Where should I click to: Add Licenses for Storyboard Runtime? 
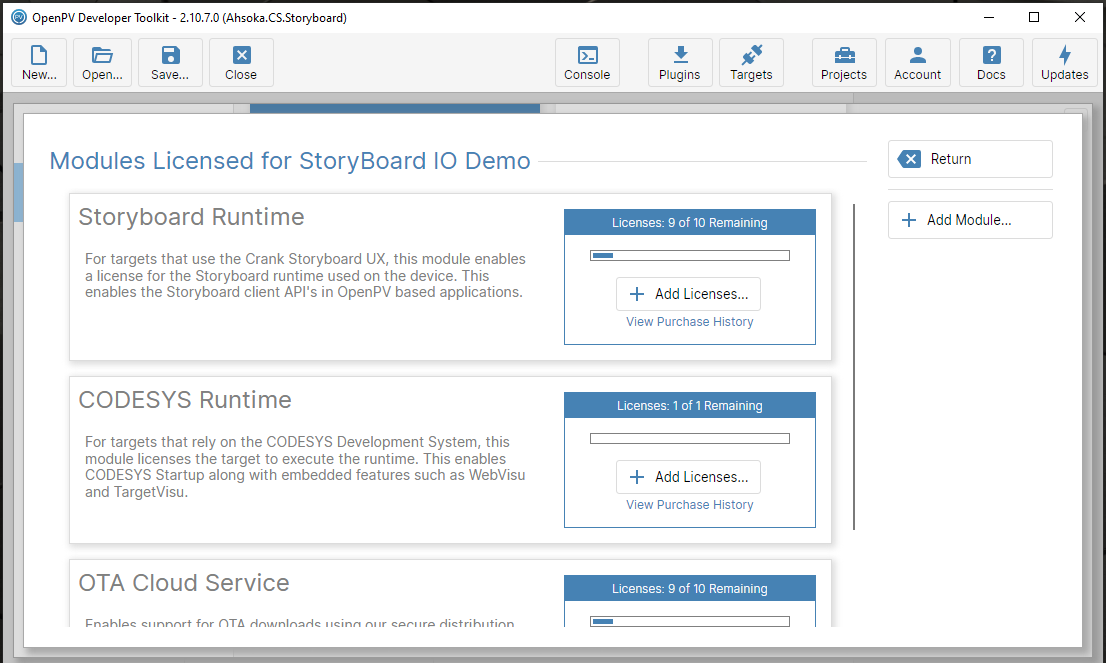click(x=688, y=294)
